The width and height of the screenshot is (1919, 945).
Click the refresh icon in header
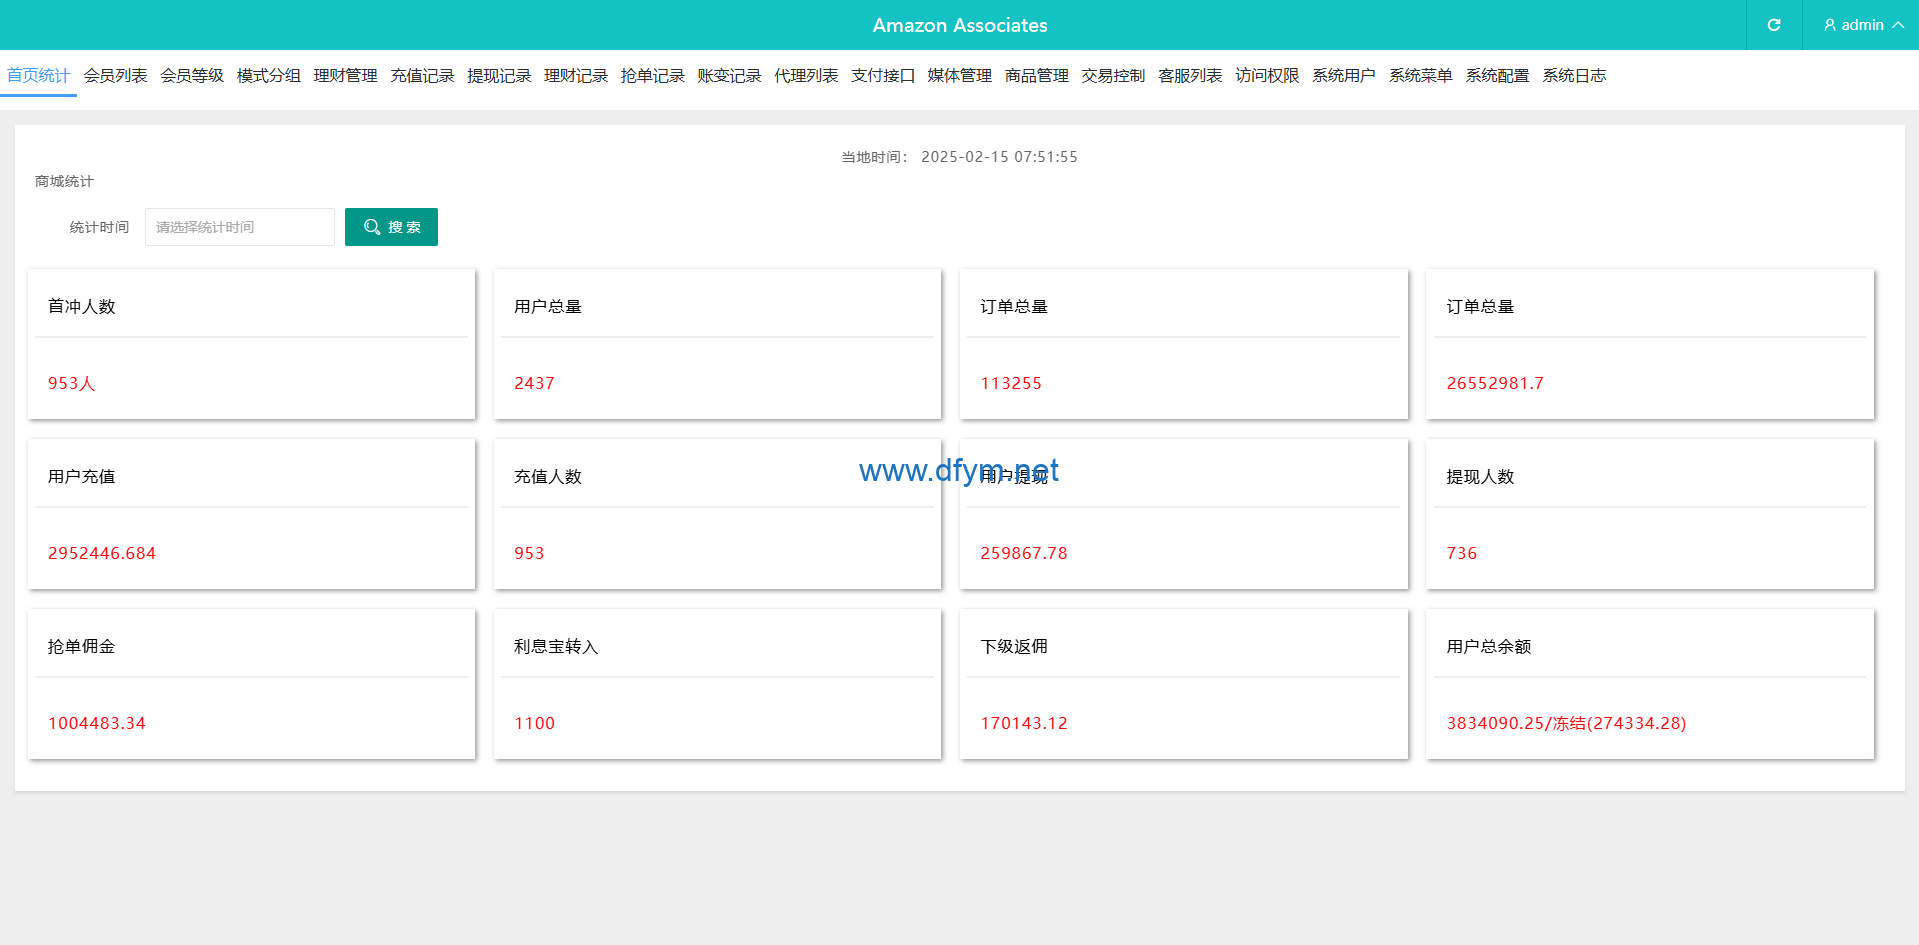(1774, 25)
